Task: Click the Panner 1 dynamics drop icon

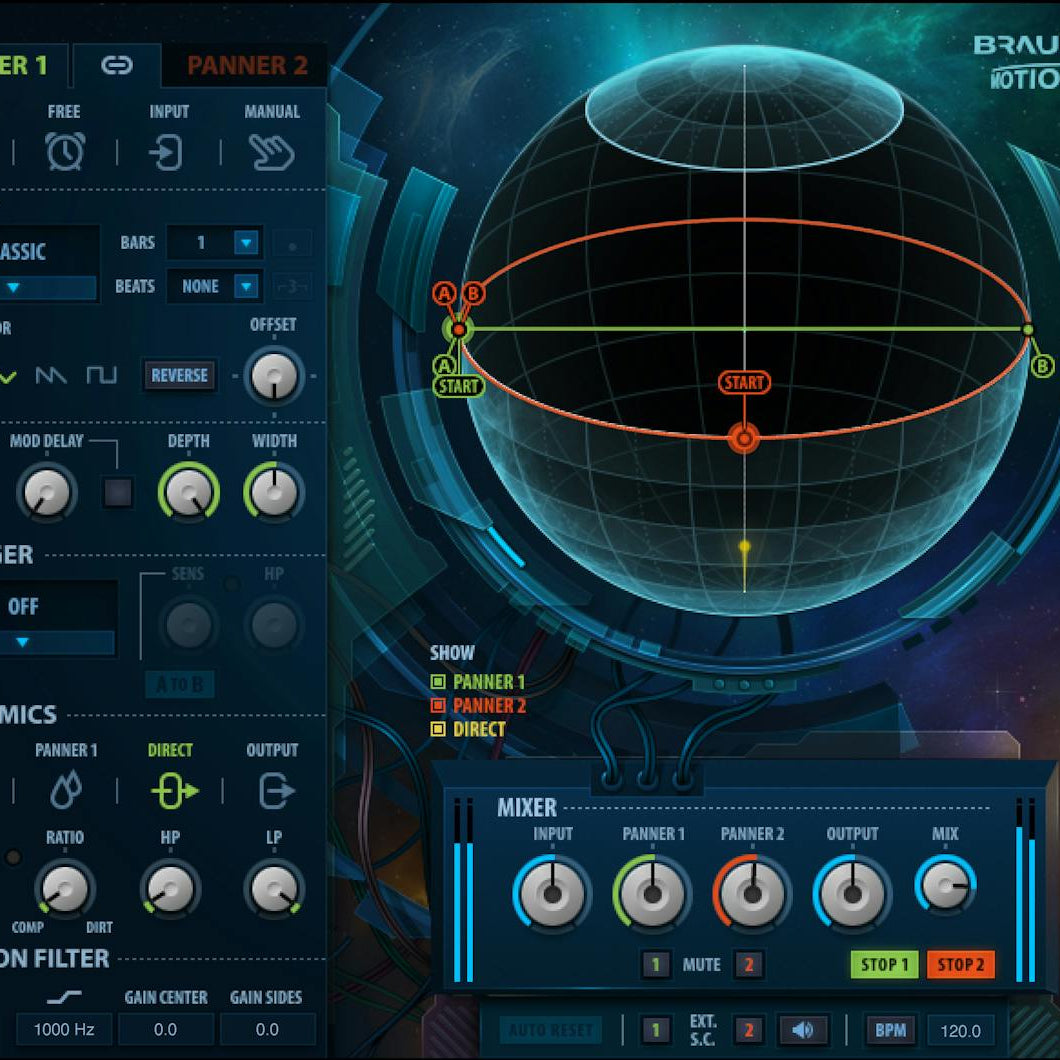Action: click(x=64, y=790)
